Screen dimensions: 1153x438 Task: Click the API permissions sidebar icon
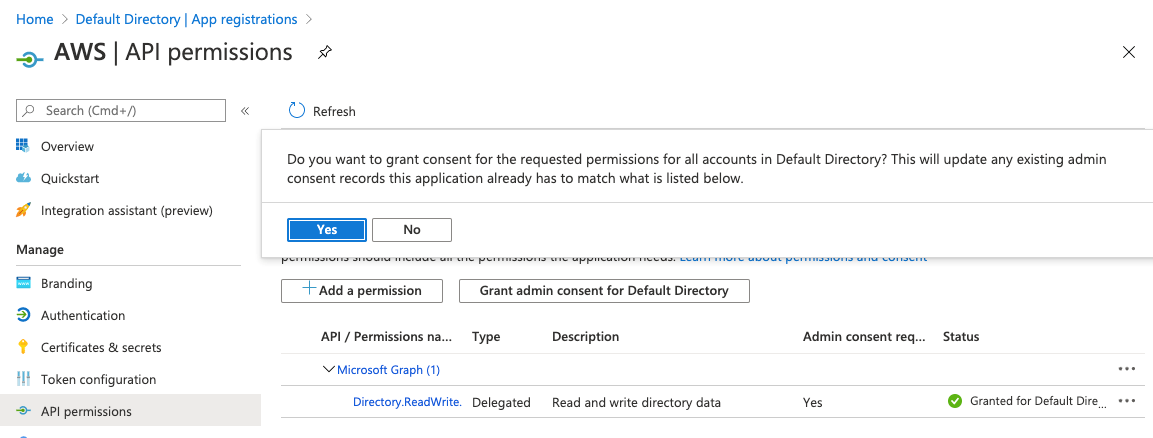coord(23,411)
